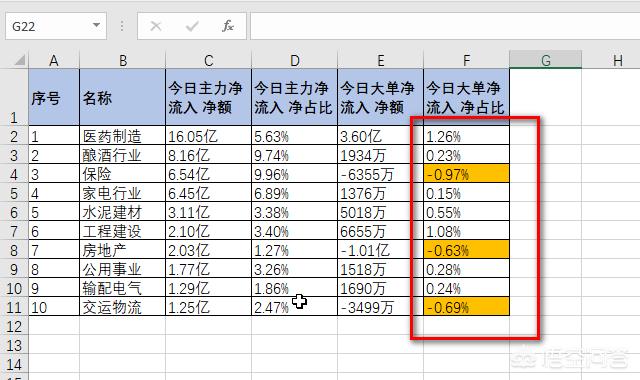Click the Name Box showing G22
This screenshot has width=640, height=380.
56,26
